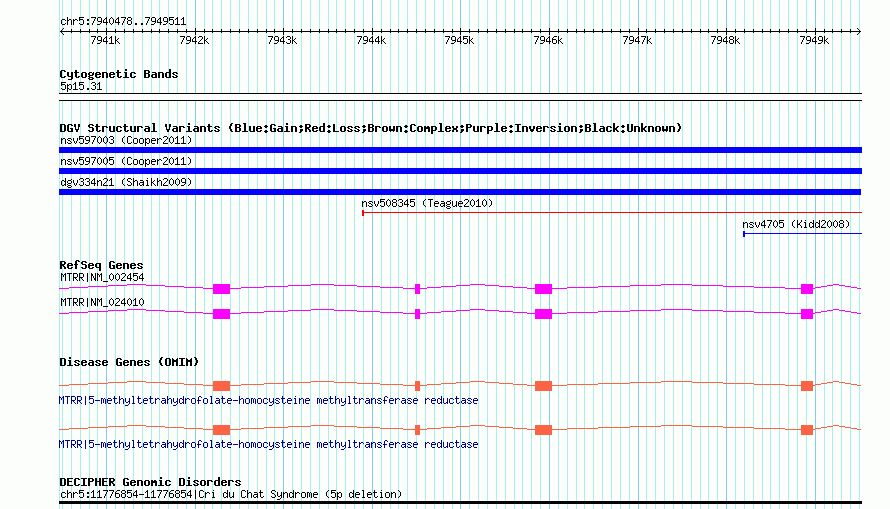This screenshot has height=509, width=890.
Task: Click NM_002454 magenta exon near 7942k
Action: pyautogui.click(x=221, y=289)
